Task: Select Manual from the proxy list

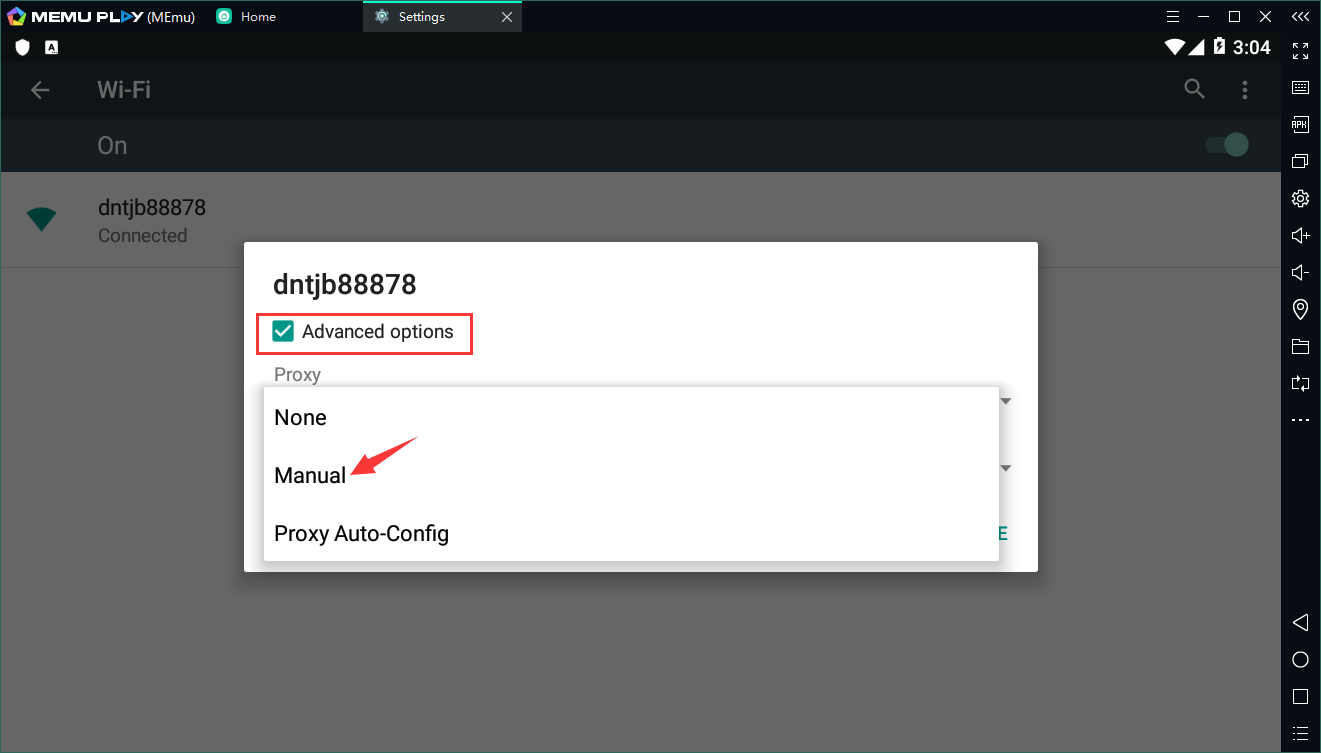Action: (310, 476)
